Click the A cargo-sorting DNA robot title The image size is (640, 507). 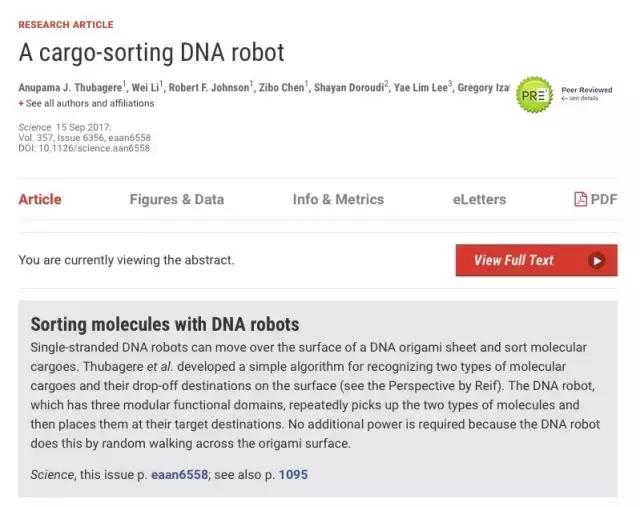pos(151,53)
